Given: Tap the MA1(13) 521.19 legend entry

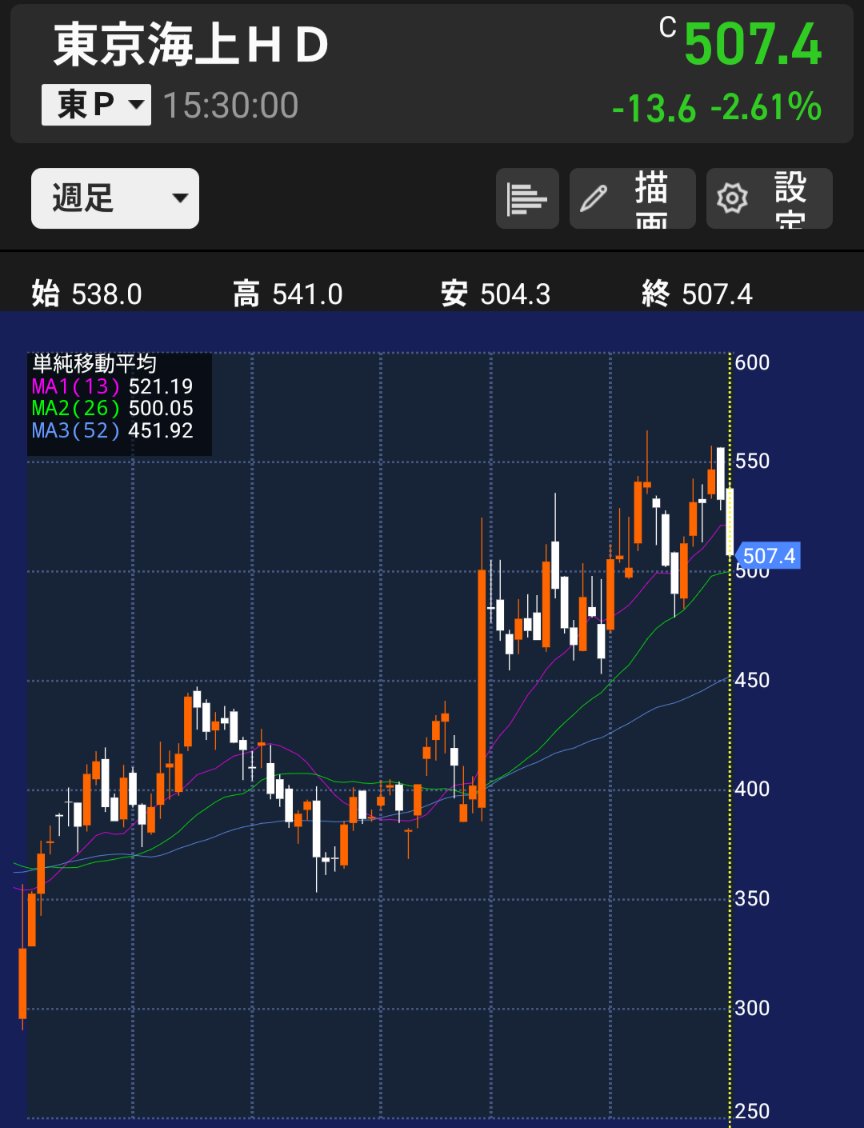Looking at the screenshot, I should tap(112, 386).
